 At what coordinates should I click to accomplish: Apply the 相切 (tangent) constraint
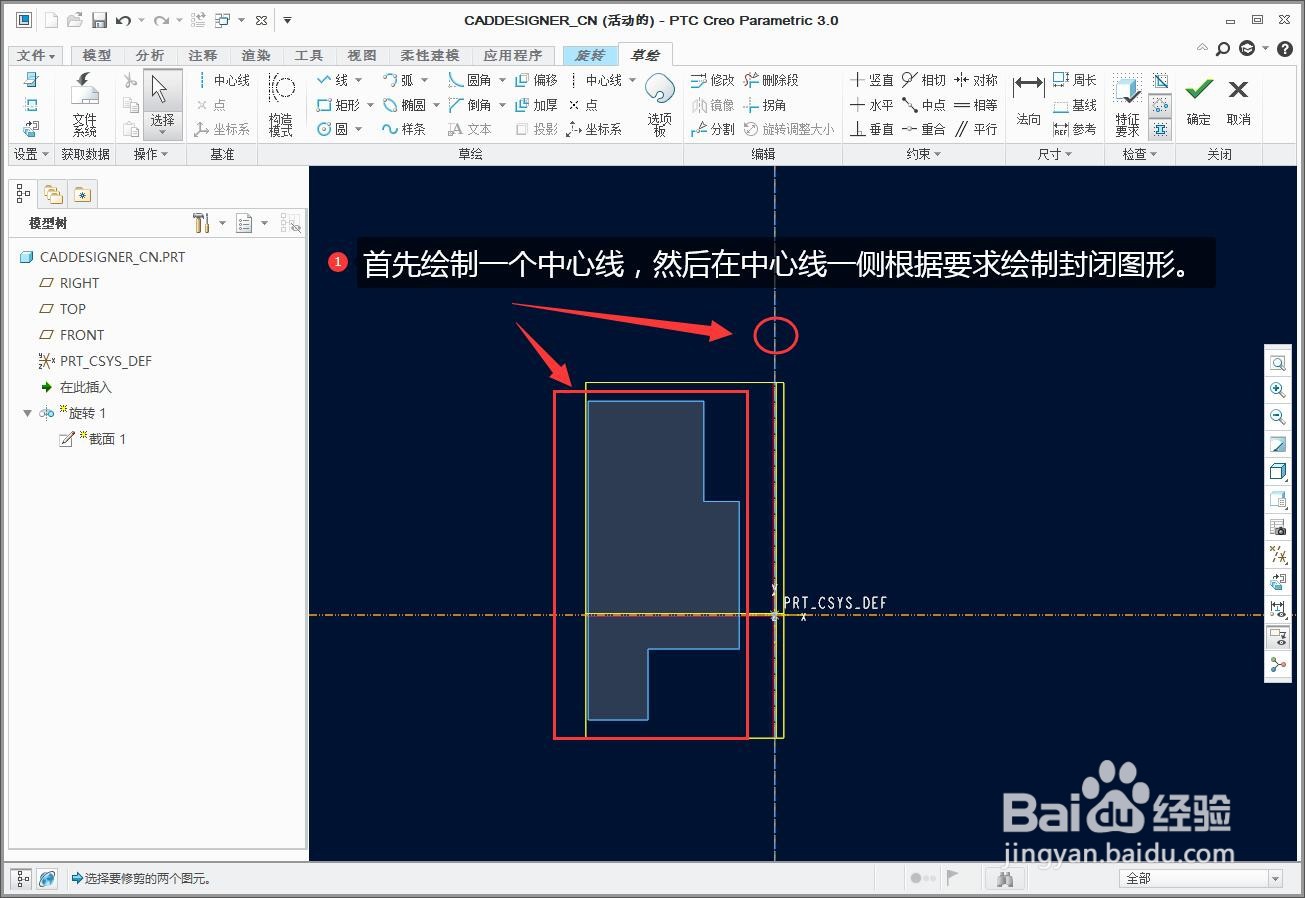click(924, 80)
